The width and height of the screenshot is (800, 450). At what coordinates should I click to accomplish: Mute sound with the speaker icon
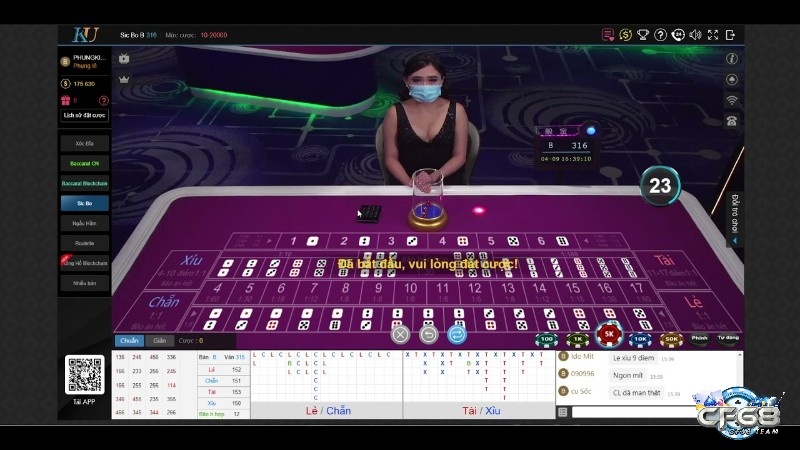pos(695,35)
